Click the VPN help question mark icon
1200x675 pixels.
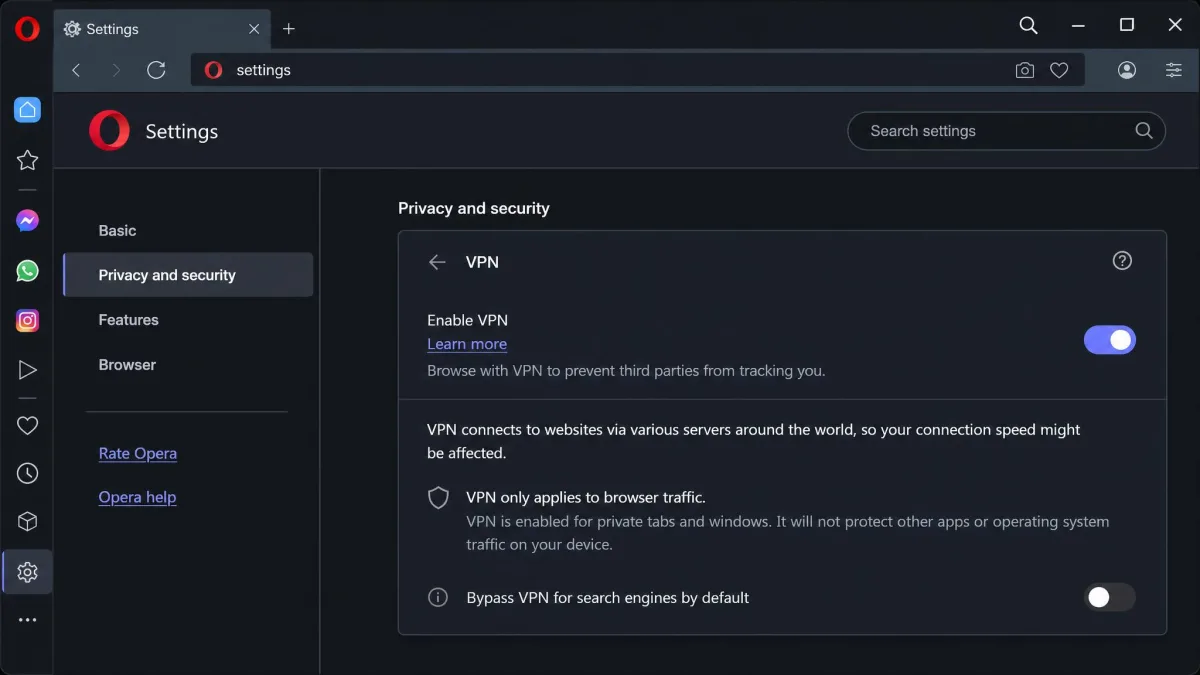click(1122, 261)
